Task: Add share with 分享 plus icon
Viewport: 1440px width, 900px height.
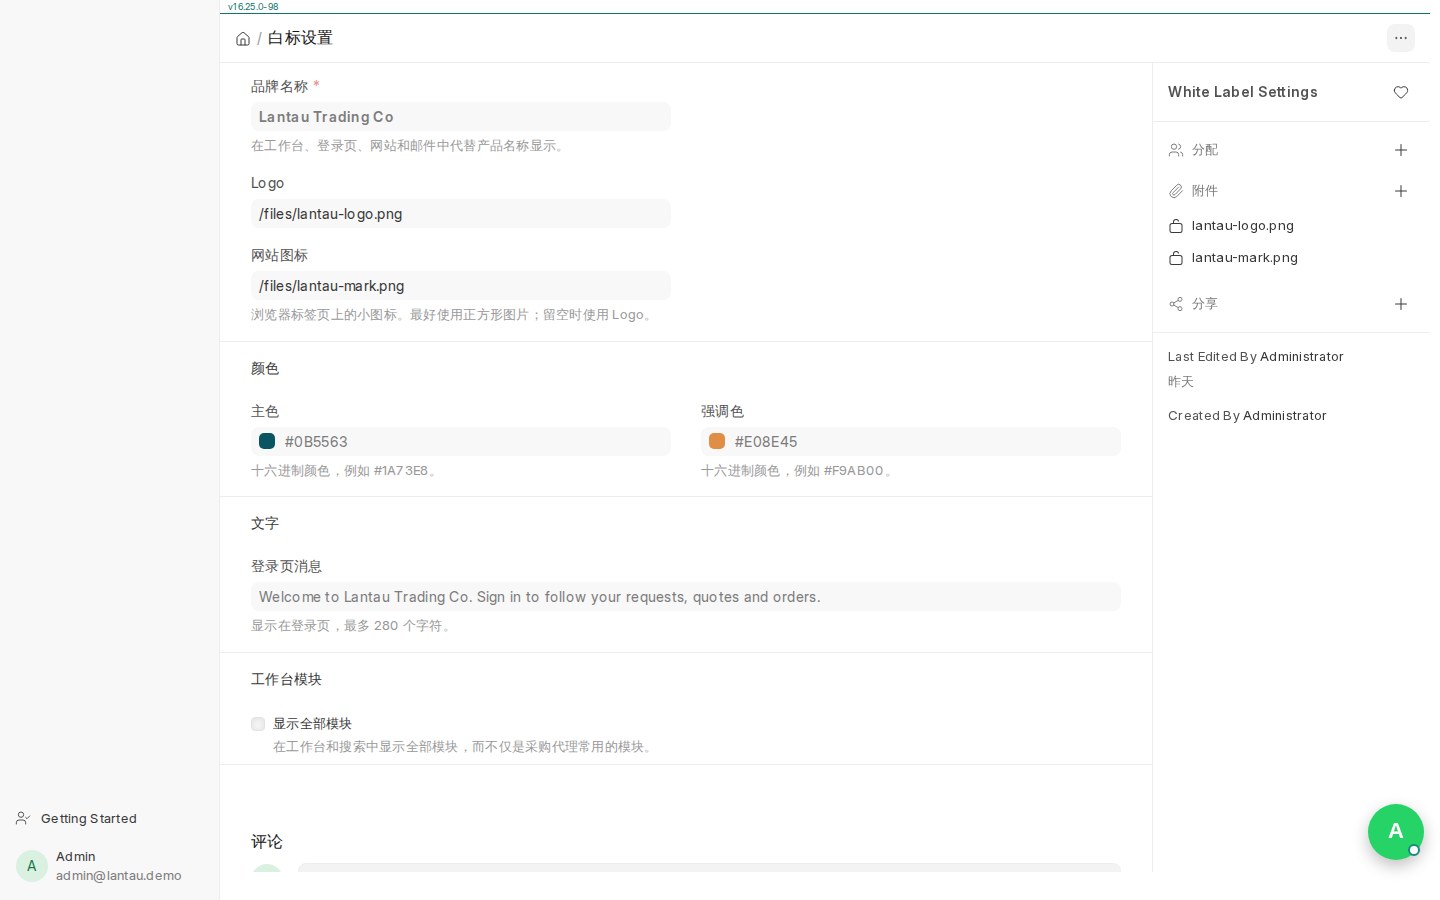Action: click(1401, 304)
